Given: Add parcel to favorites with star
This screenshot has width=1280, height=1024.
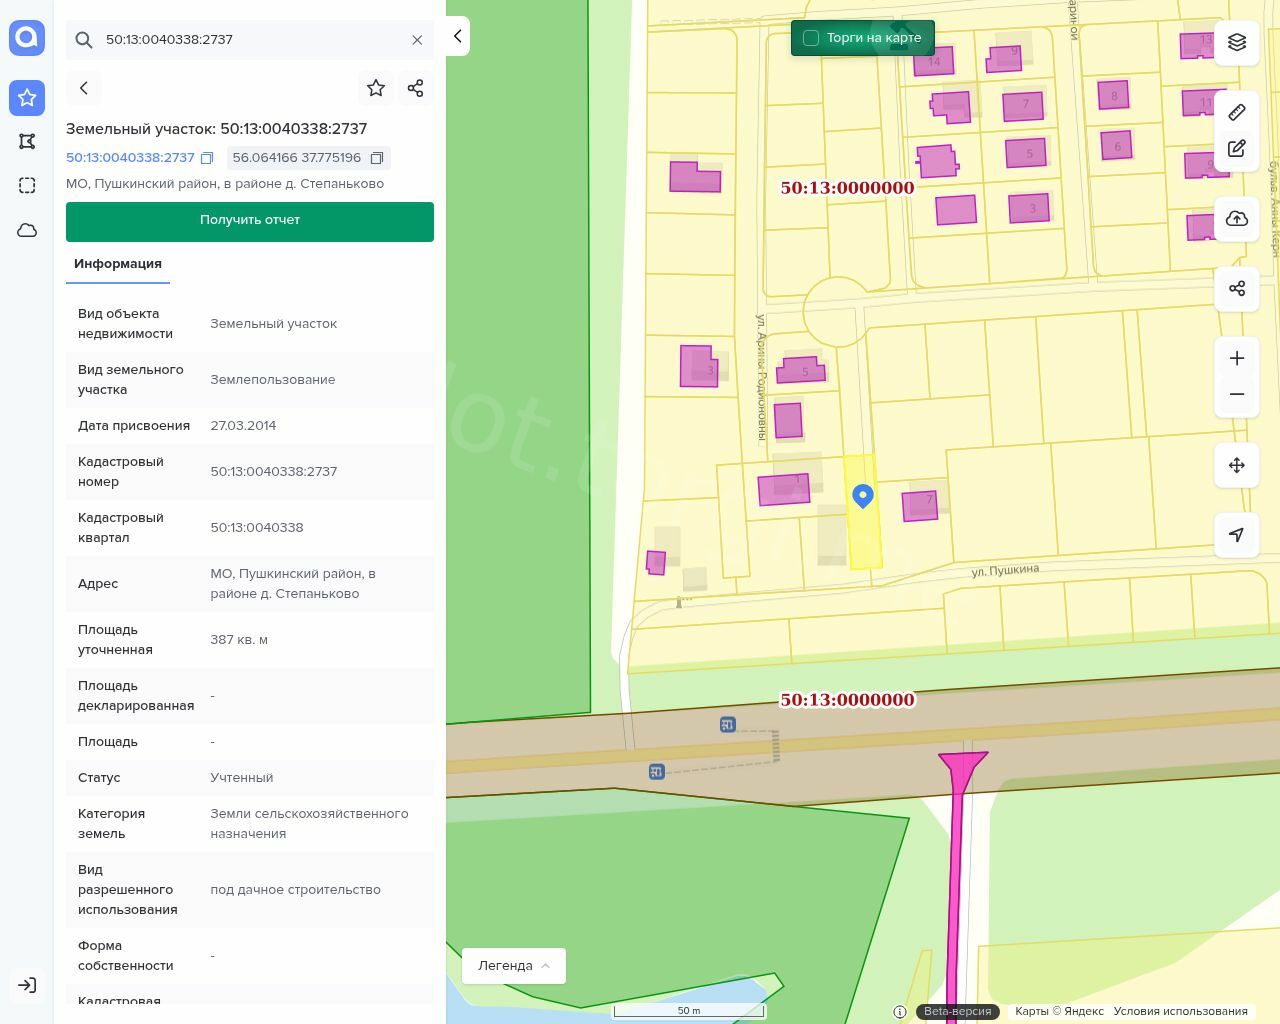Looking at the screenshot, I should tap(376, 88).
